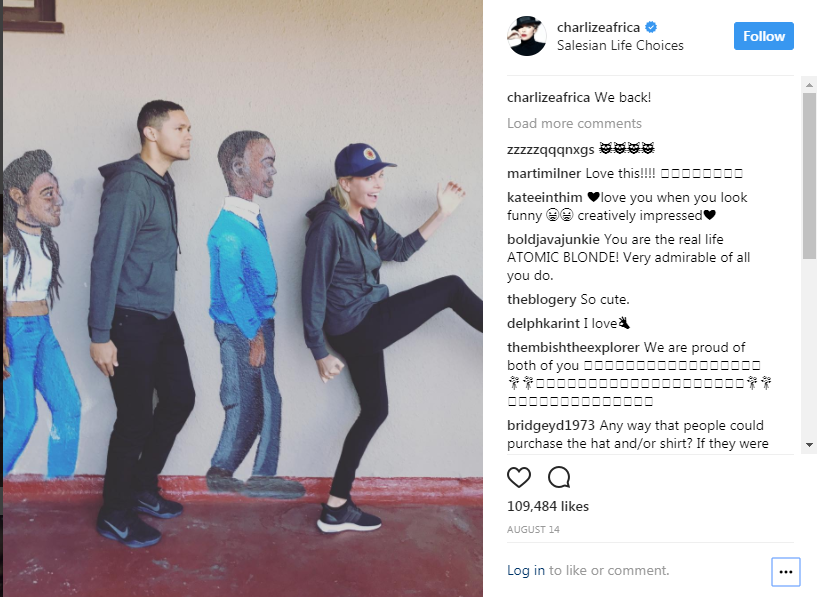This screenshot has height=597, width=817.
Task: Open the August 14 post date
Action: click(533, 530)
